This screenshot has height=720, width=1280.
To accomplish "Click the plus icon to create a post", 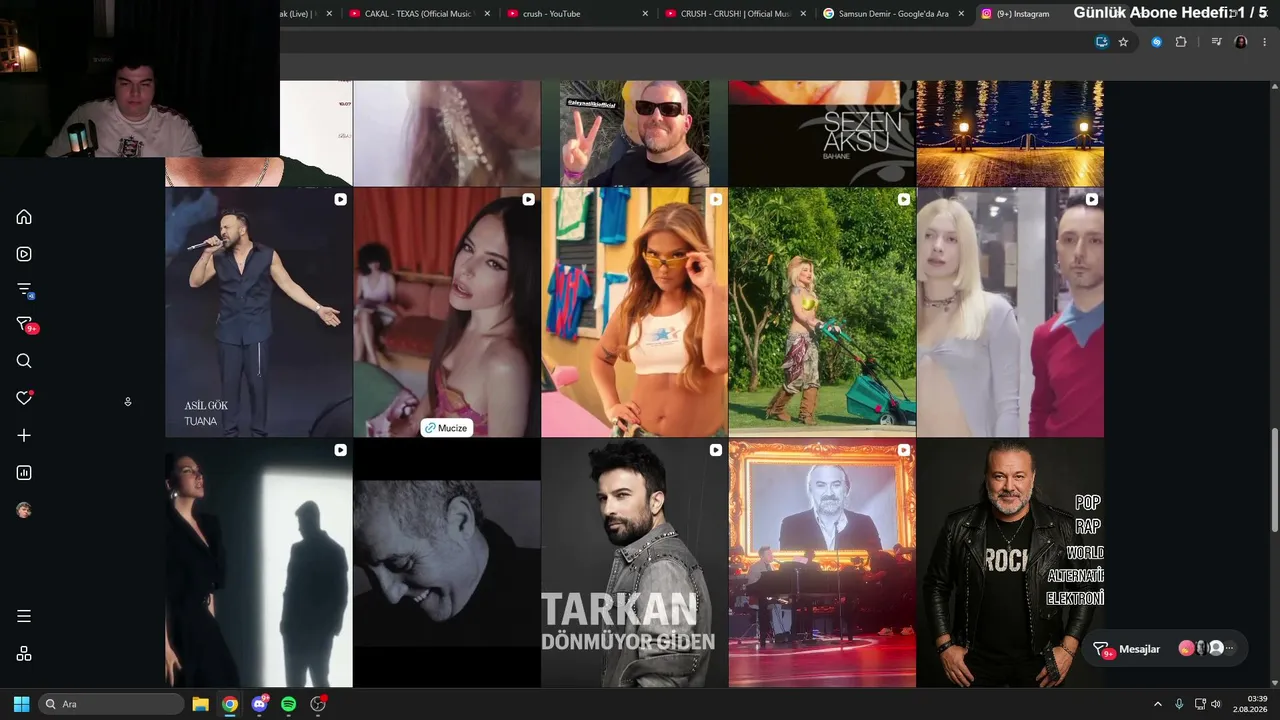I will coord(24,436).
